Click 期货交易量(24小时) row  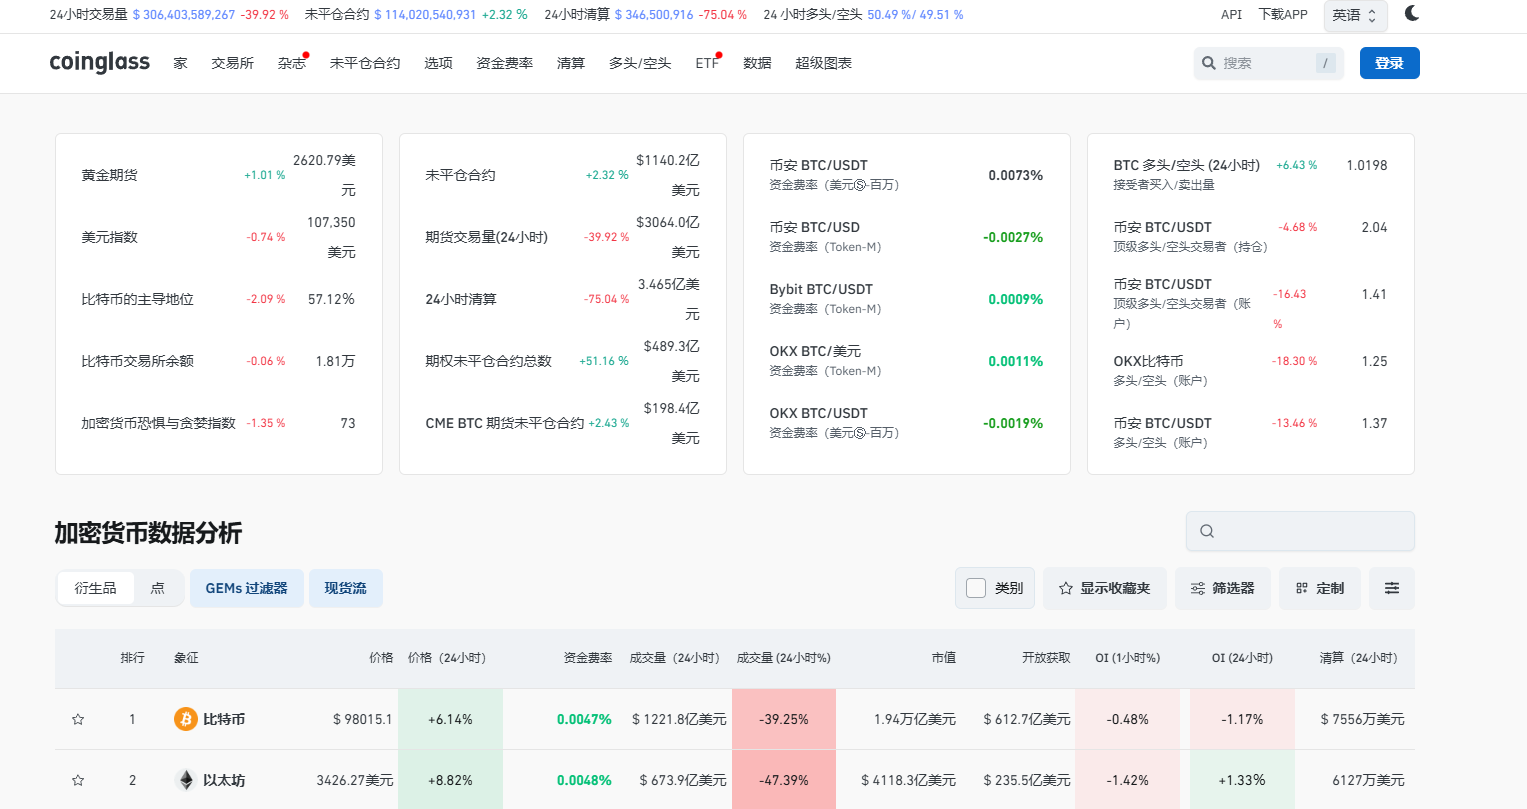[563, 237]
